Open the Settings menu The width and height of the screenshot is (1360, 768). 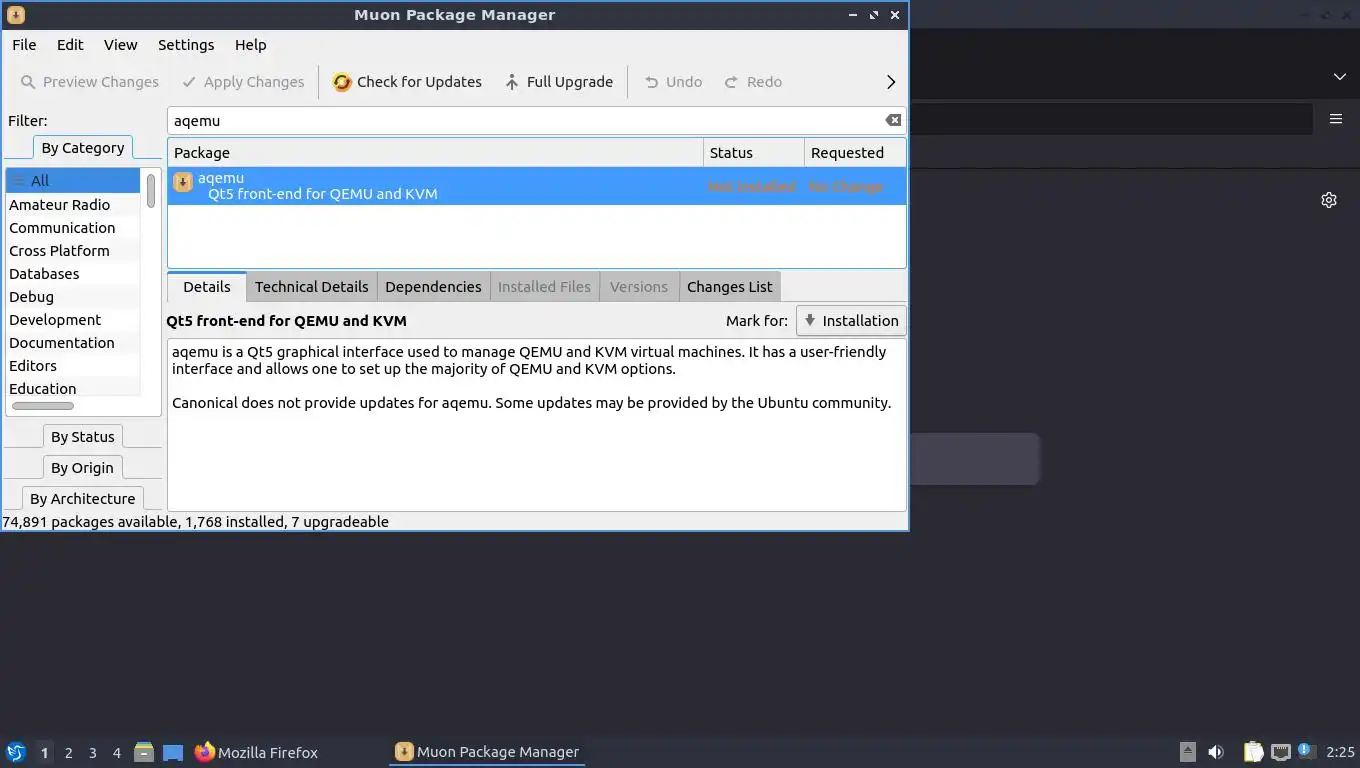coord(186,45)
